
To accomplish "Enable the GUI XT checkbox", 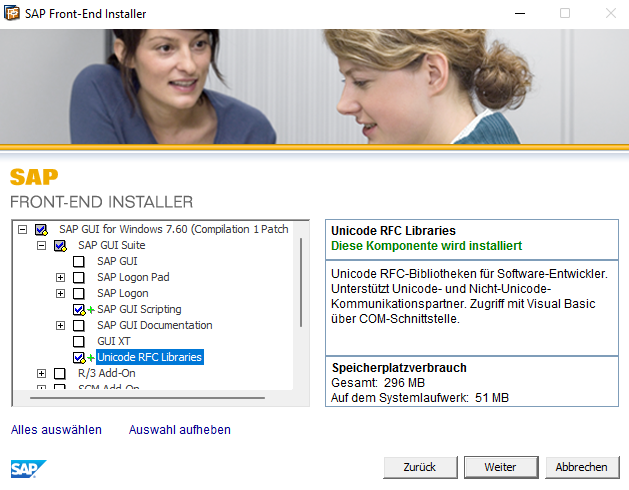I will pos(79,342).
